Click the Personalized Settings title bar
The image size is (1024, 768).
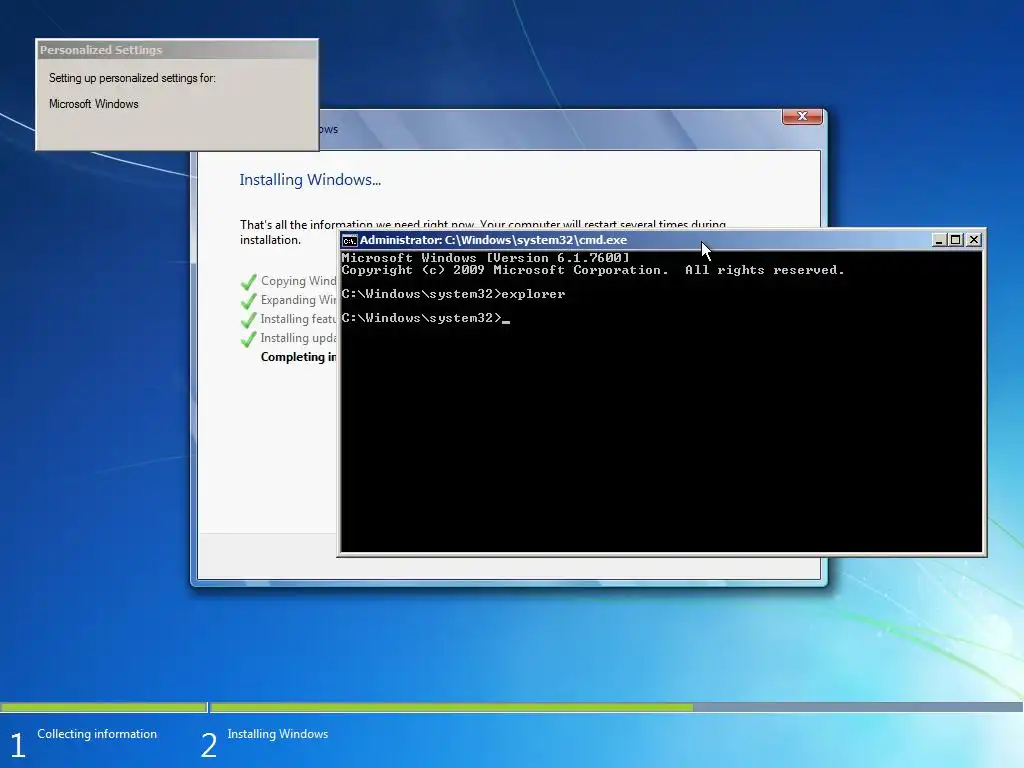tap(177, 50)
